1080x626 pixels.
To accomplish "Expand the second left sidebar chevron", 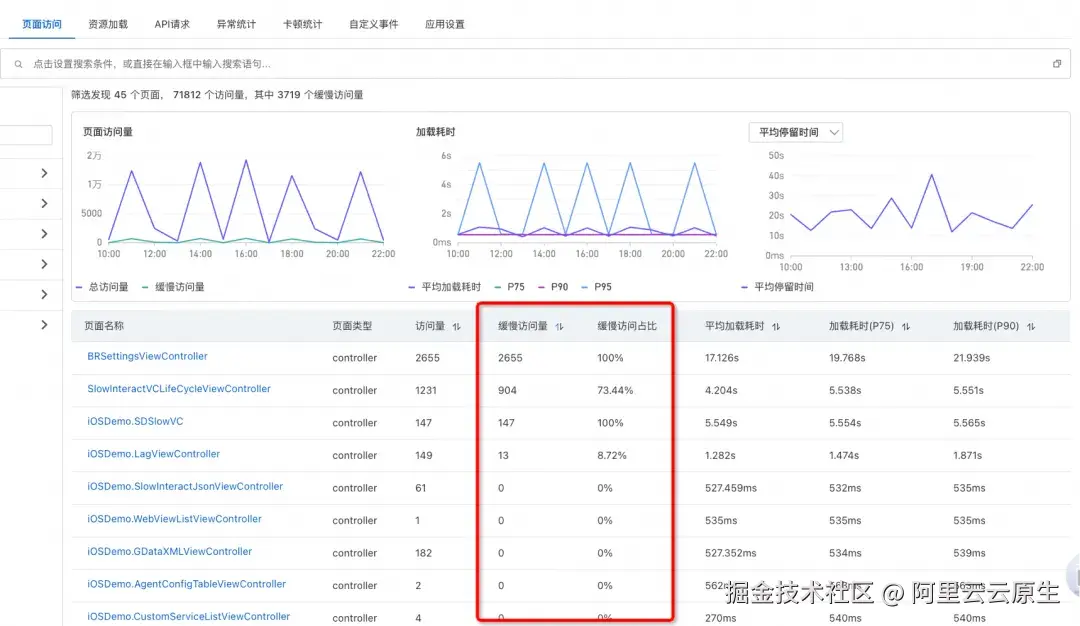I will coord(44,203).
